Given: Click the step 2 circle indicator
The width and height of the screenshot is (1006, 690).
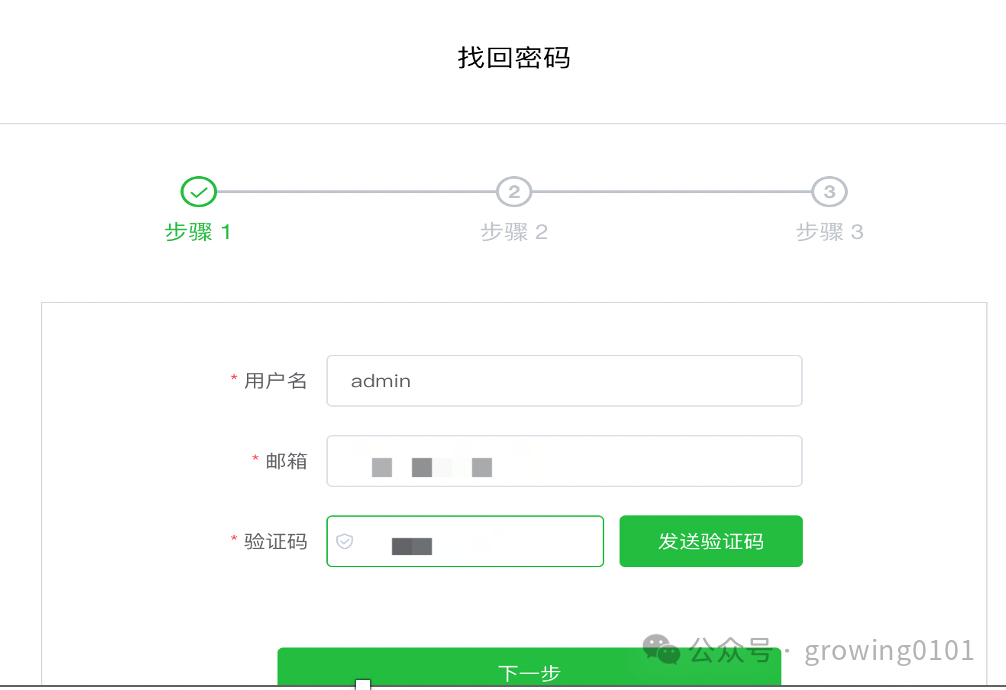Looking at the screenshot, I should point(514,191).
